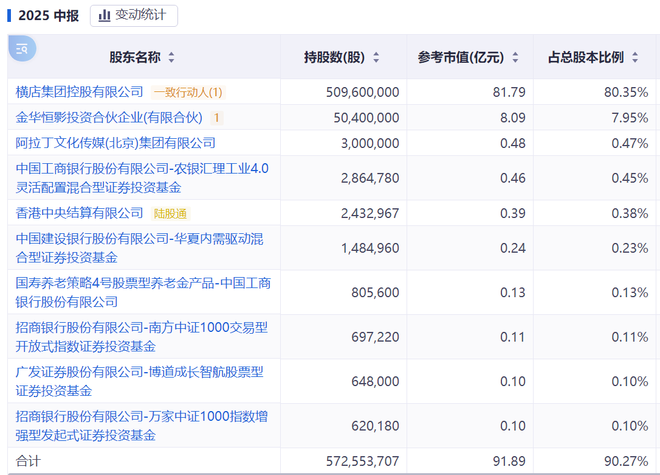
Task: Click the 陆股通 tag beside 香港中央结算
Action: click(x=169, y=213)
